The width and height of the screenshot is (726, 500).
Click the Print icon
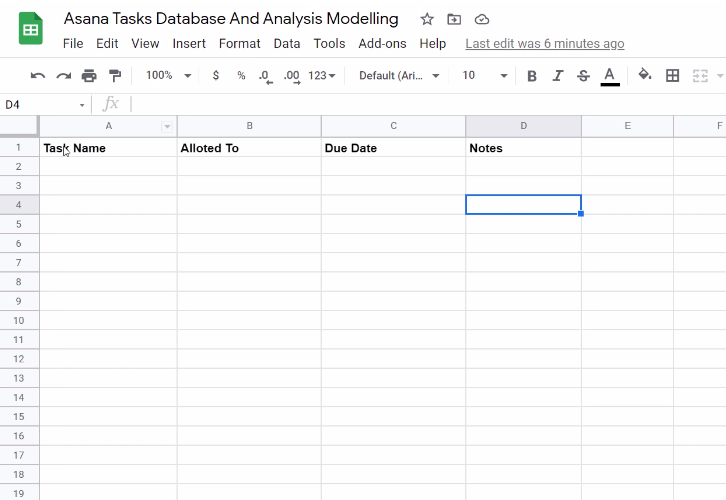click(x=89, y=75)
